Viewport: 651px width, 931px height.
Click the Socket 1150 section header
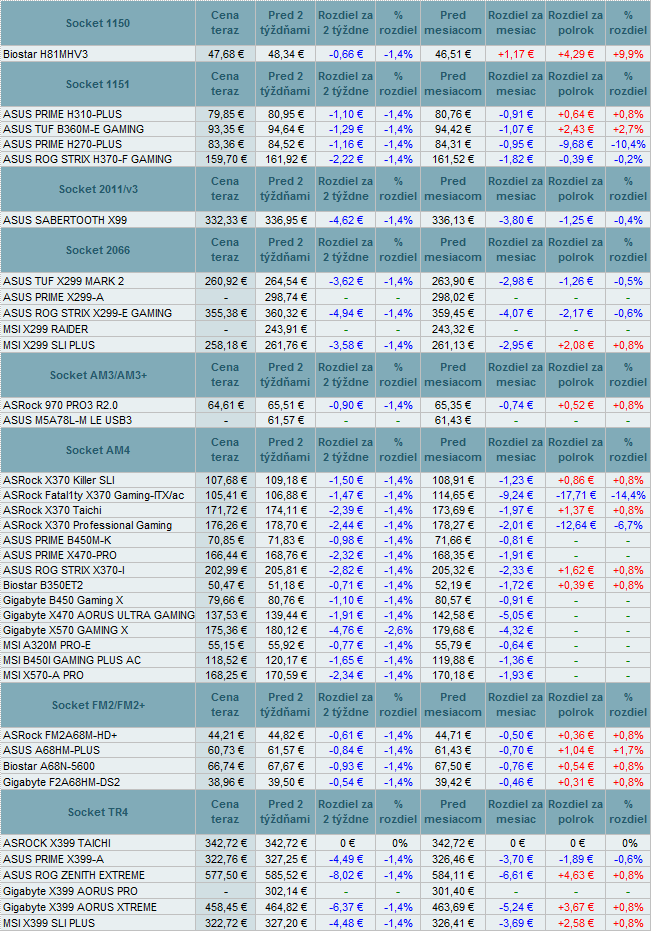97,23
